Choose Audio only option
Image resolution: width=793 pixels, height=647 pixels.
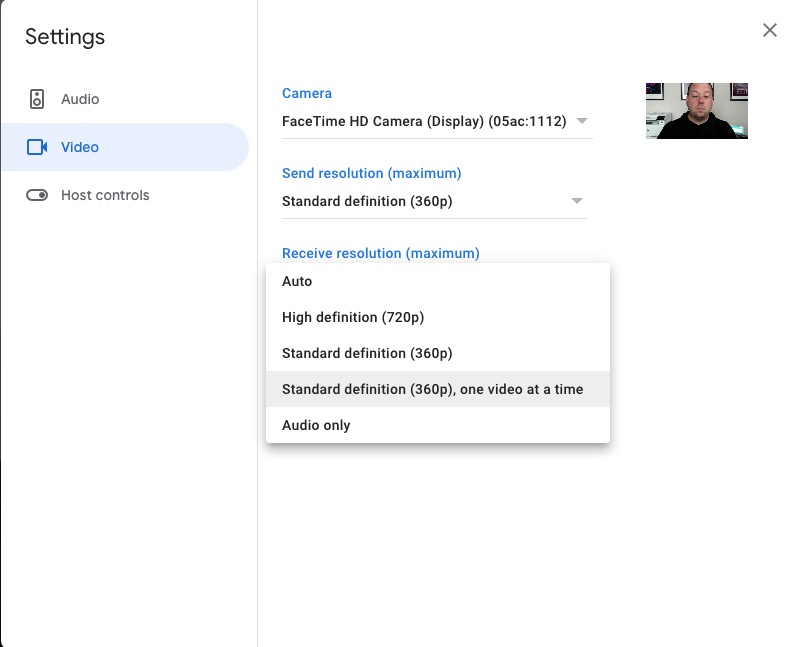(x=438, y=425)
